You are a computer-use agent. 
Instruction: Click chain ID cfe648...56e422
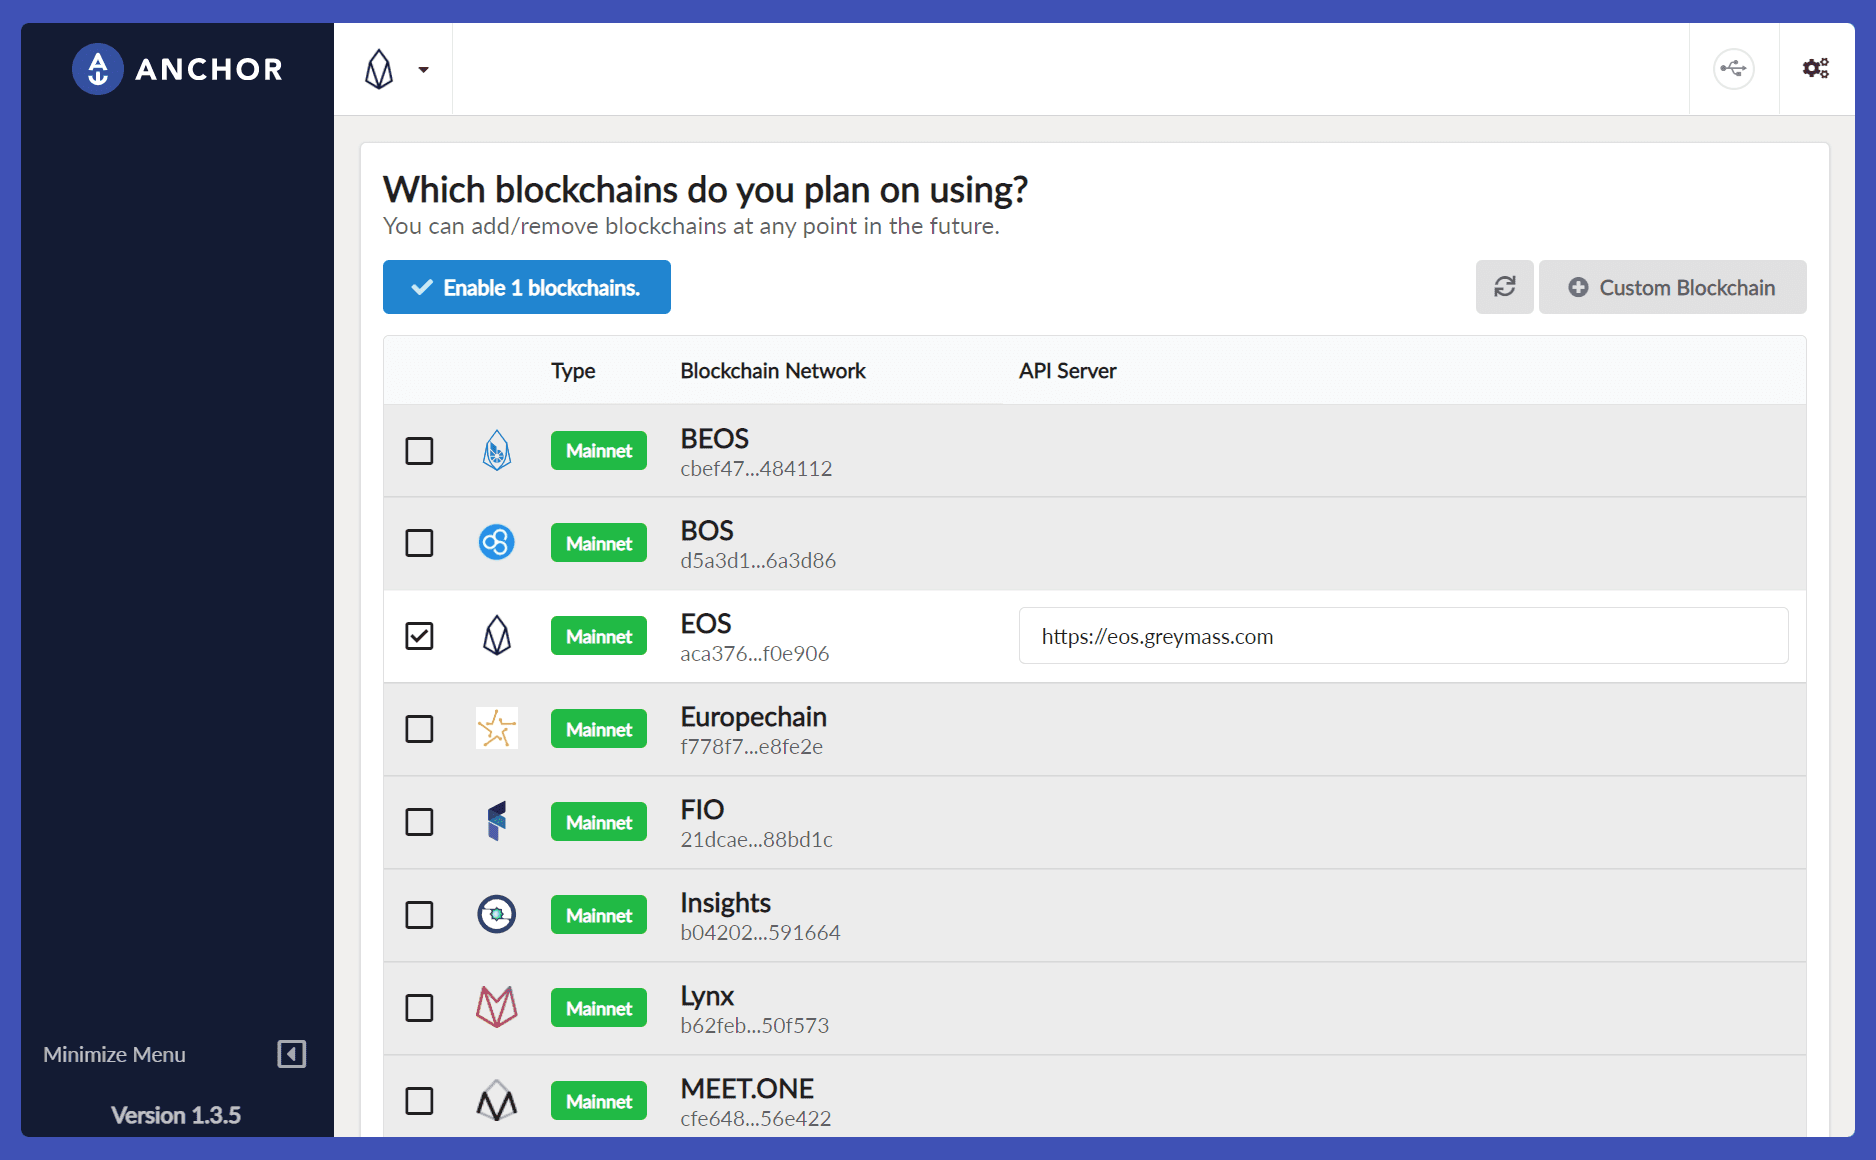(756, 1118)
